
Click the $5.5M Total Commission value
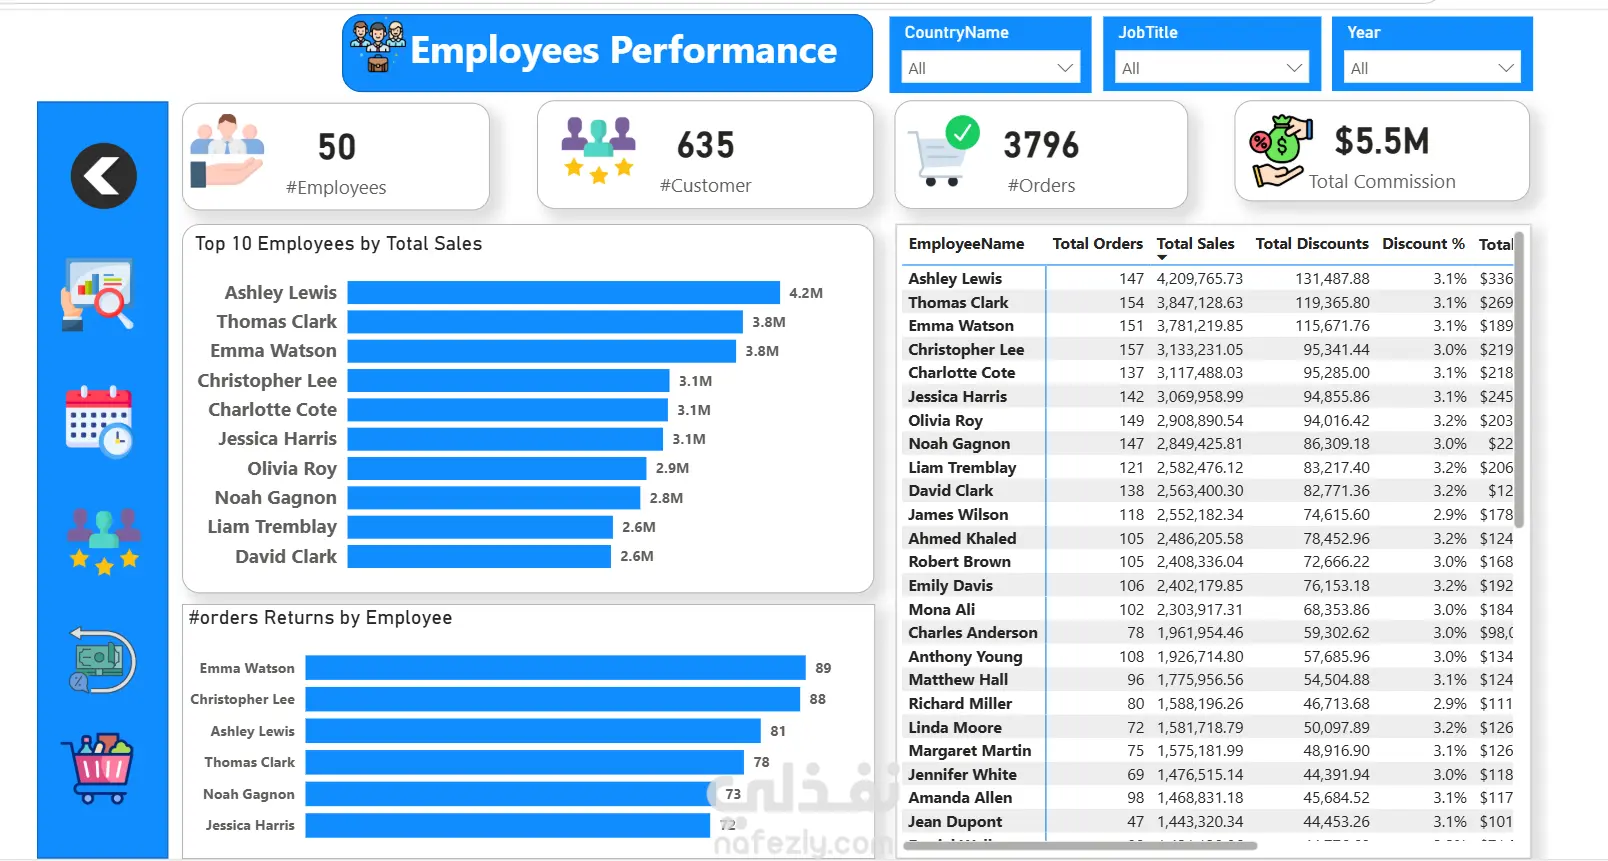[1382, 141]
